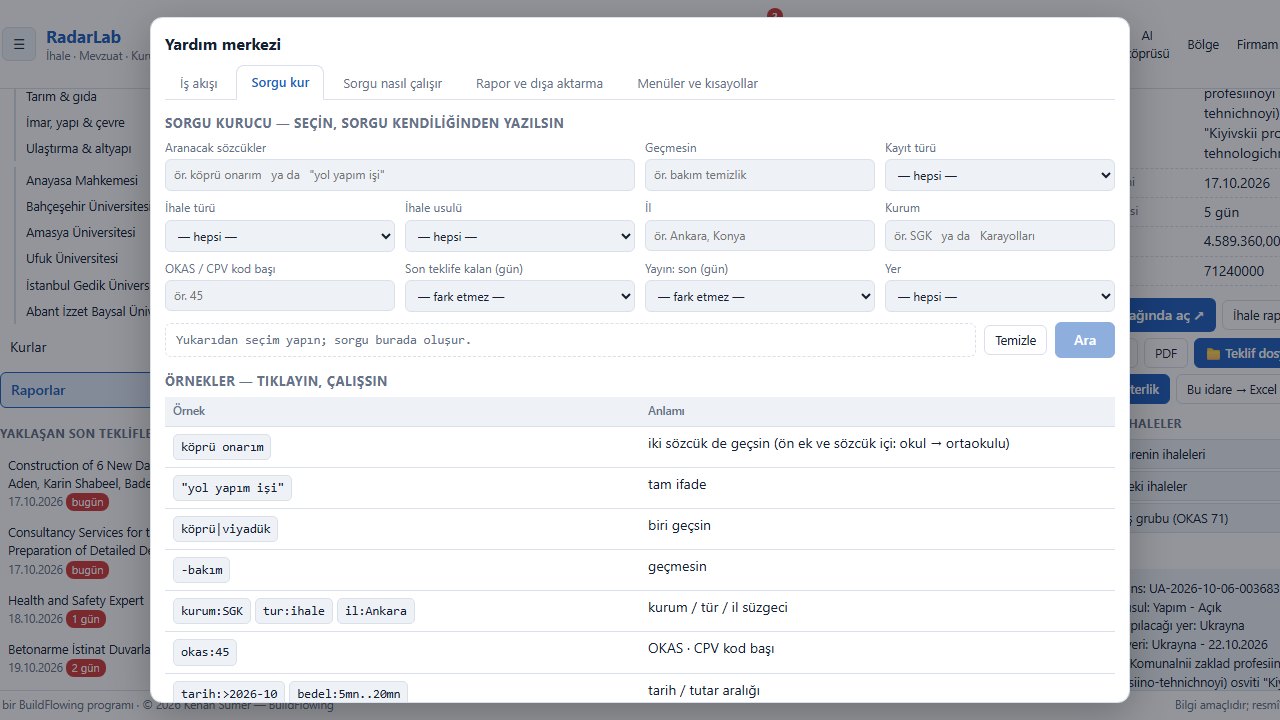Focus the Aranacak sözcükler input field
Viewport: 1280px width, 720px height.
[x=400, y=175]
